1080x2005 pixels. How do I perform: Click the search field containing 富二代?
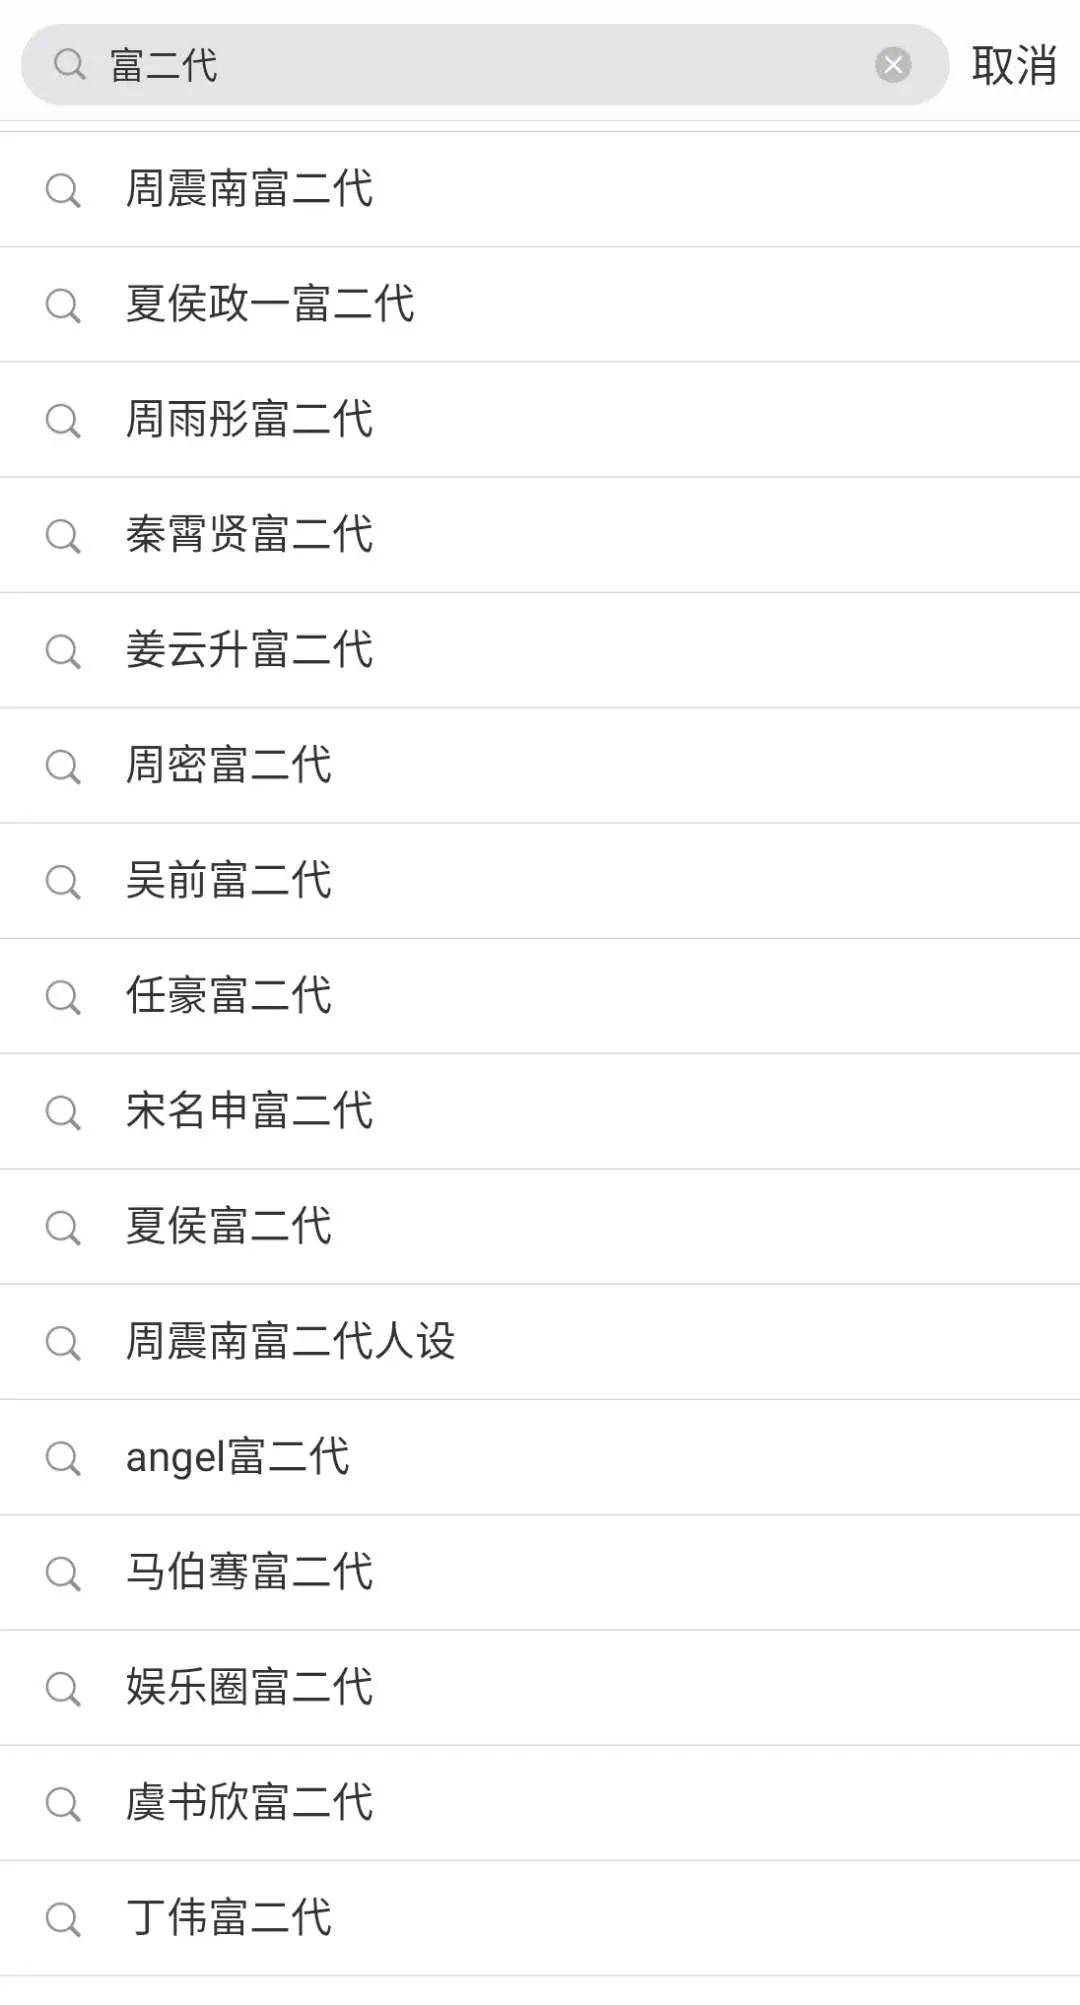(480, 66)
